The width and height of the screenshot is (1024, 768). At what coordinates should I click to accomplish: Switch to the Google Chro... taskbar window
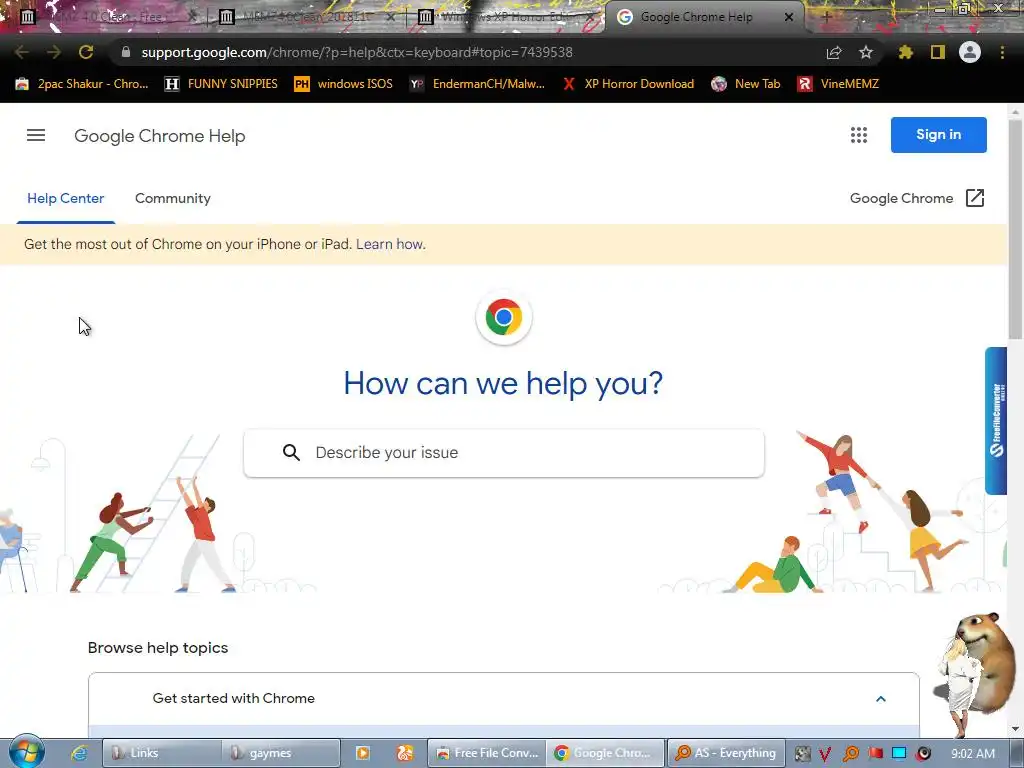pyautogui.click(x=605, y=753)
